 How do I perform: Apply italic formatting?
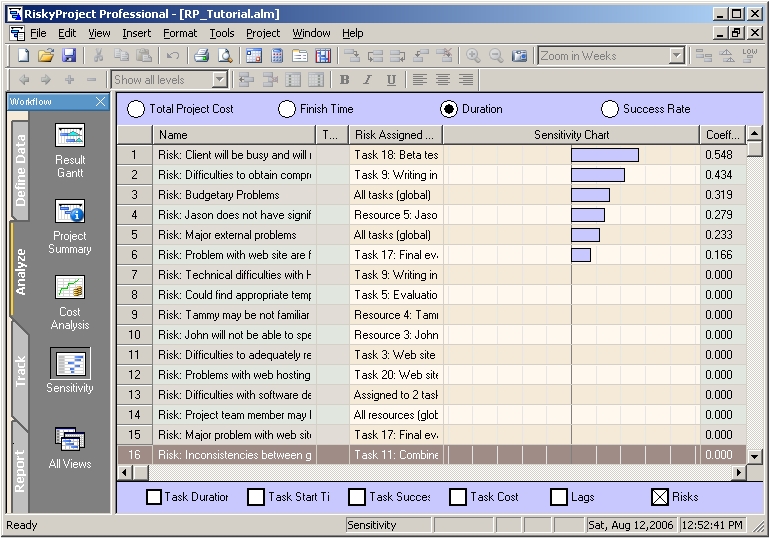(367, 80)
